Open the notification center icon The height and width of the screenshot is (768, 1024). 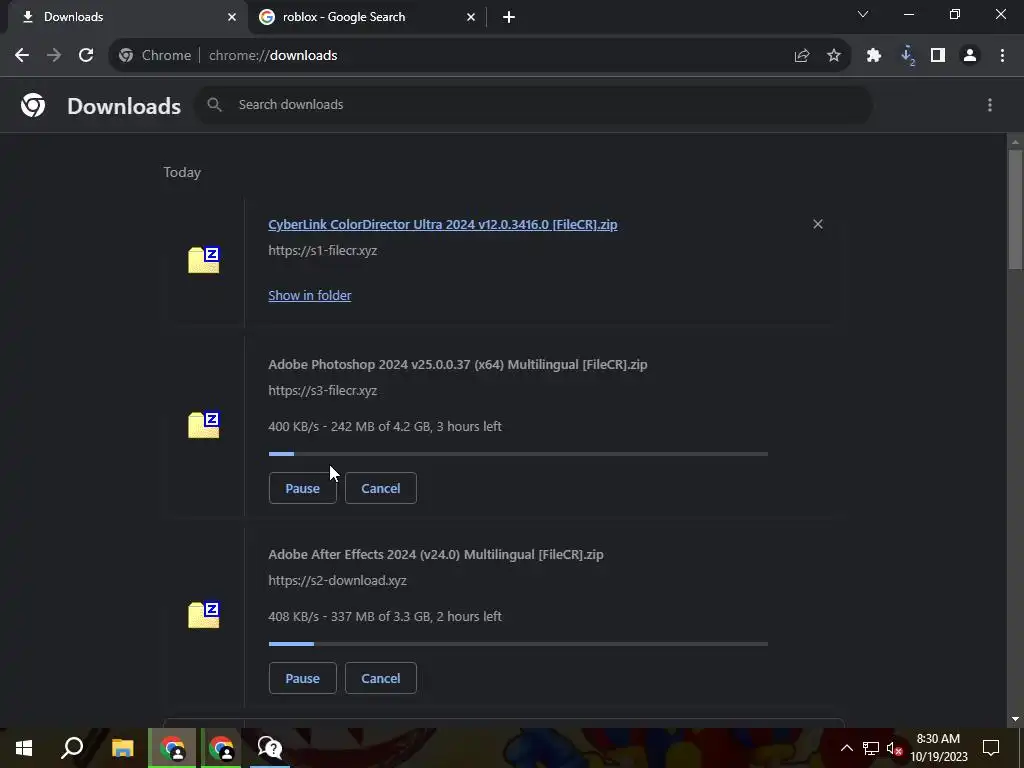(x=991, y=748)
